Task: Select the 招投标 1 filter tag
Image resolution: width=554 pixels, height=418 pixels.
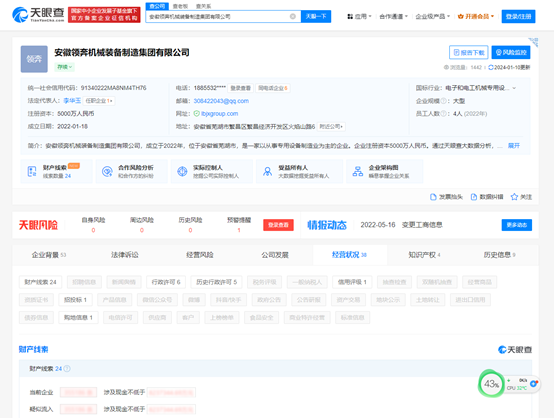Action: (75, 300)
